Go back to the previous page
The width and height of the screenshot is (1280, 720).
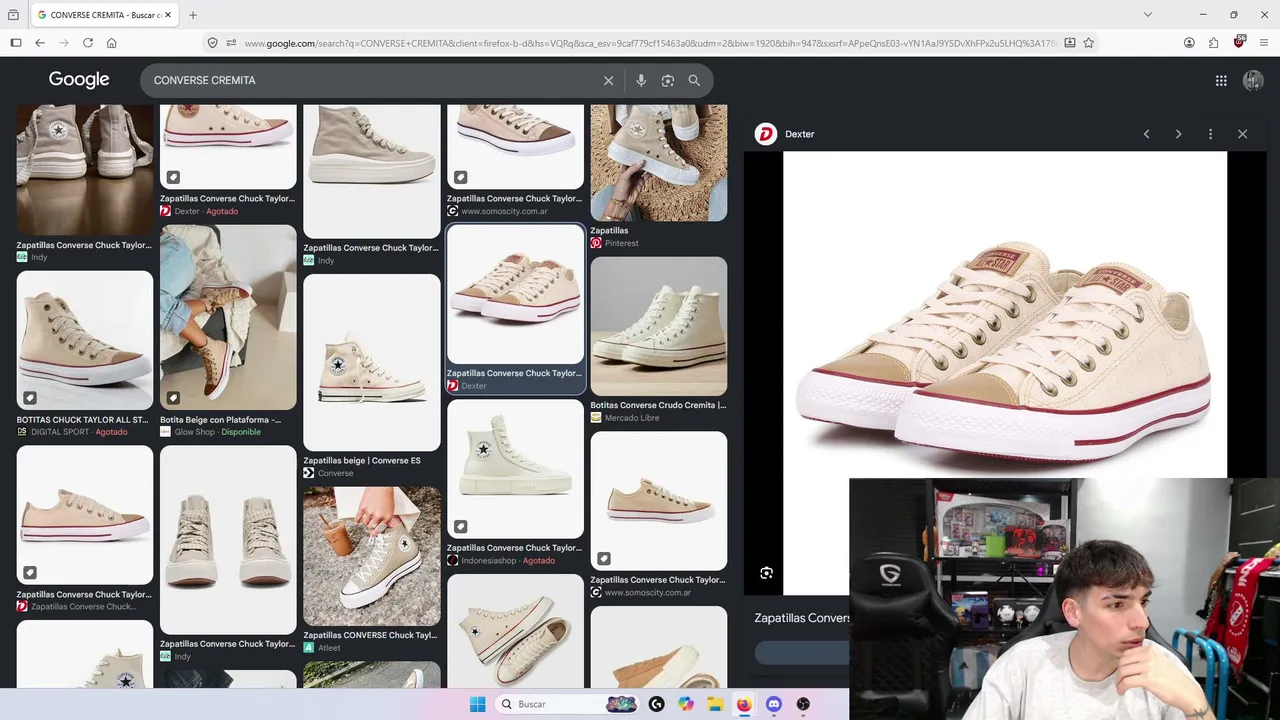(x=40, y=43)
